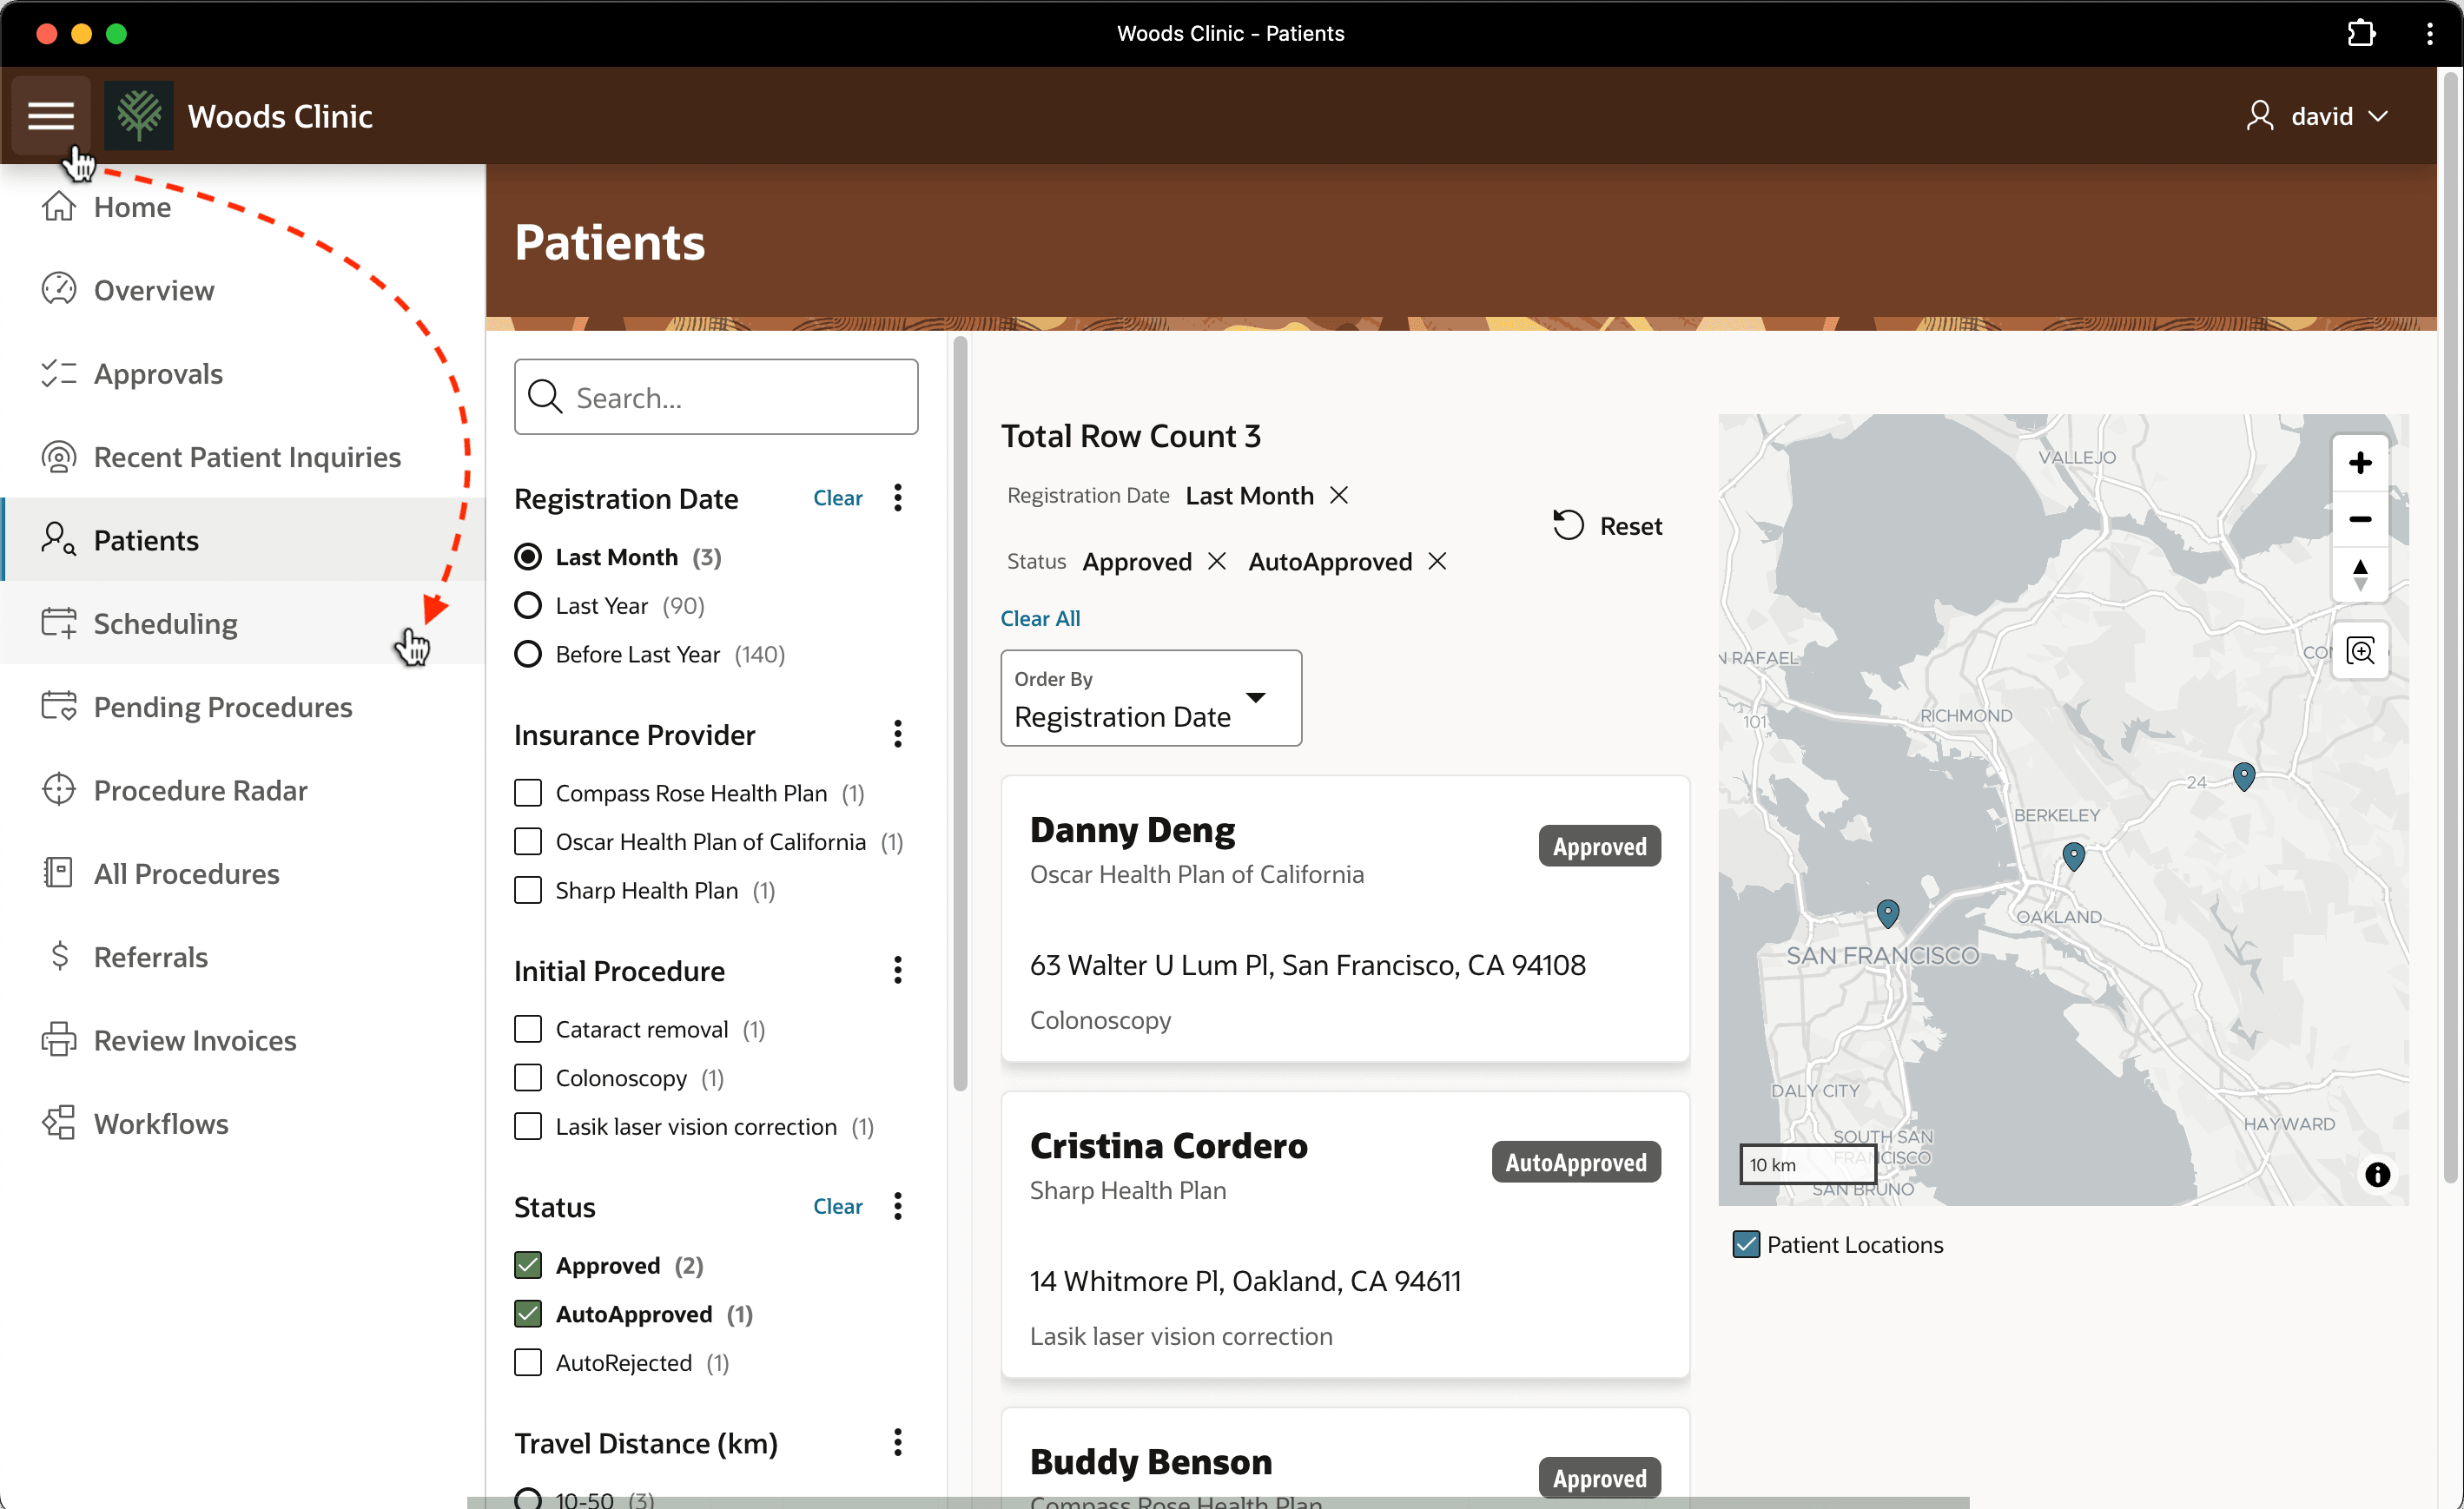Toggle Patient Locations map layer

[1746, 1244]
